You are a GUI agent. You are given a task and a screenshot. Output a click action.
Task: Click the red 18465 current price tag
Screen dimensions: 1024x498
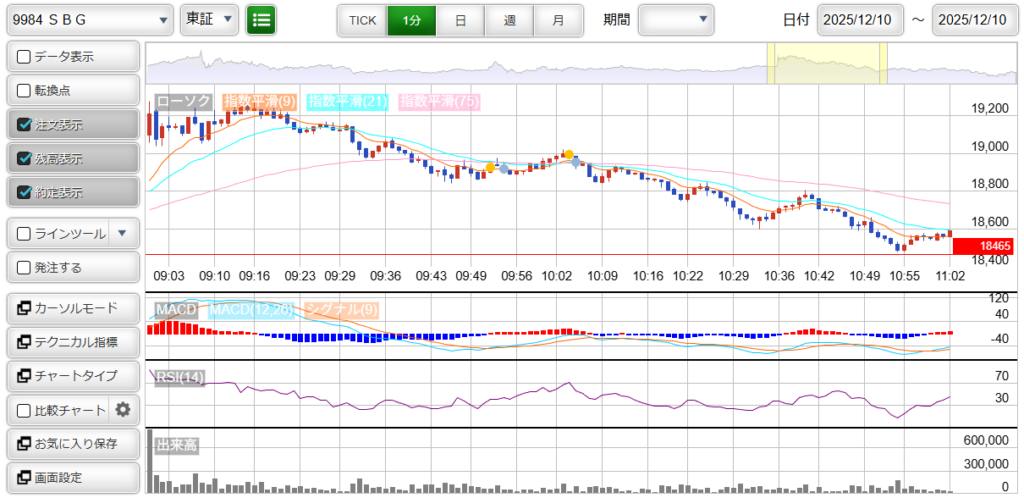(984, 245)
